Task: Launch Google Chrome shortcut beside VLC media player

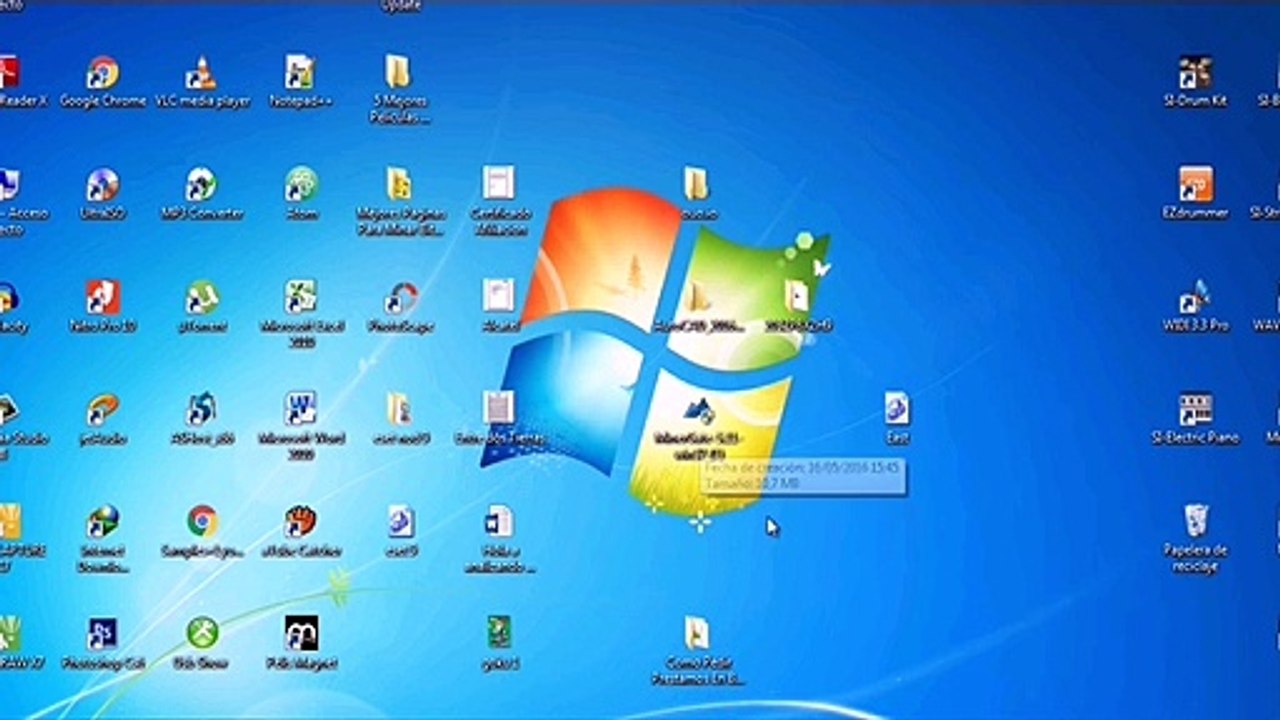Action: pos(102,72)
